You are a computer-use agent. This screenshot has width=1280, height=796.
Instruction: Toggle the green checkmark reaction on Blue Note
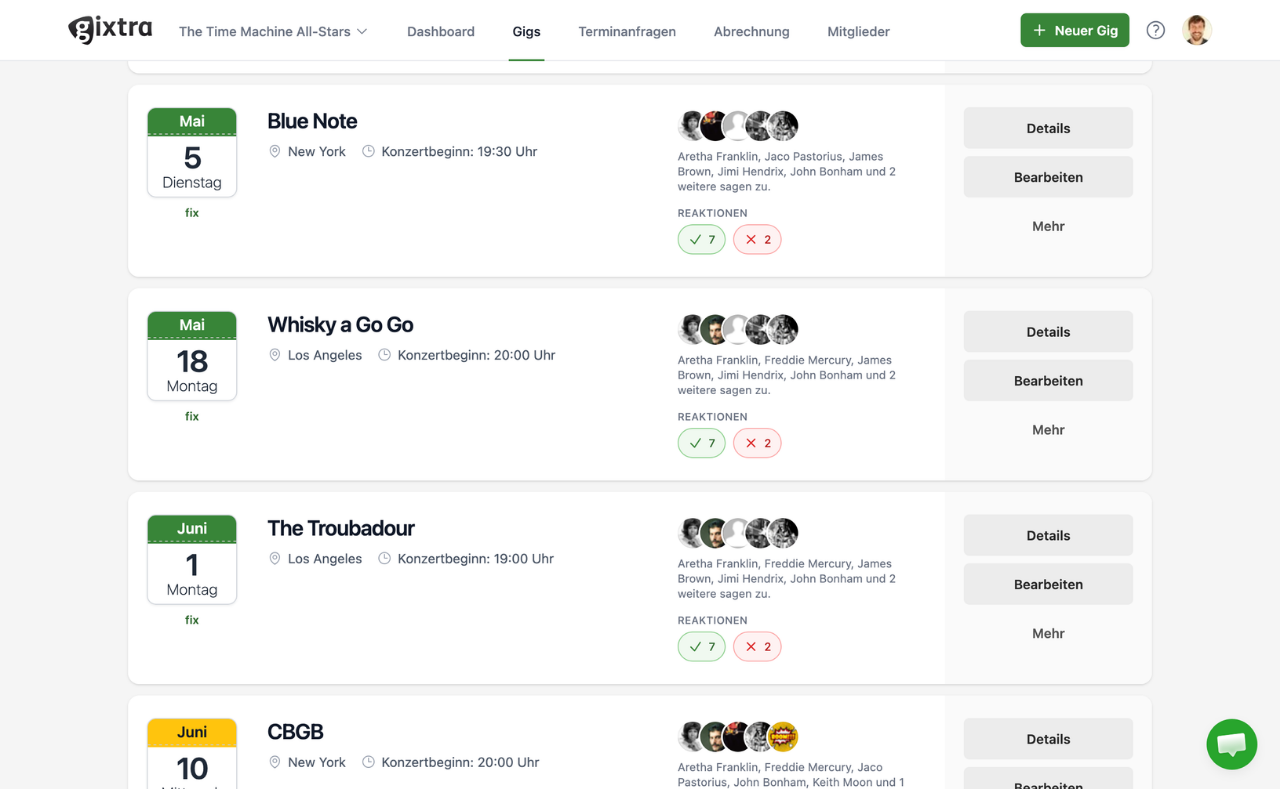point(701,239)
